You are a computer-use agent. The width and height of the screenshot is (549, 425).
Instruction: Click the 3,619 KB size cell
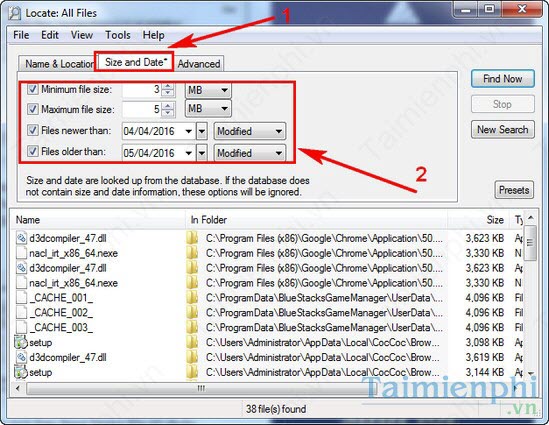coord(485,357)
